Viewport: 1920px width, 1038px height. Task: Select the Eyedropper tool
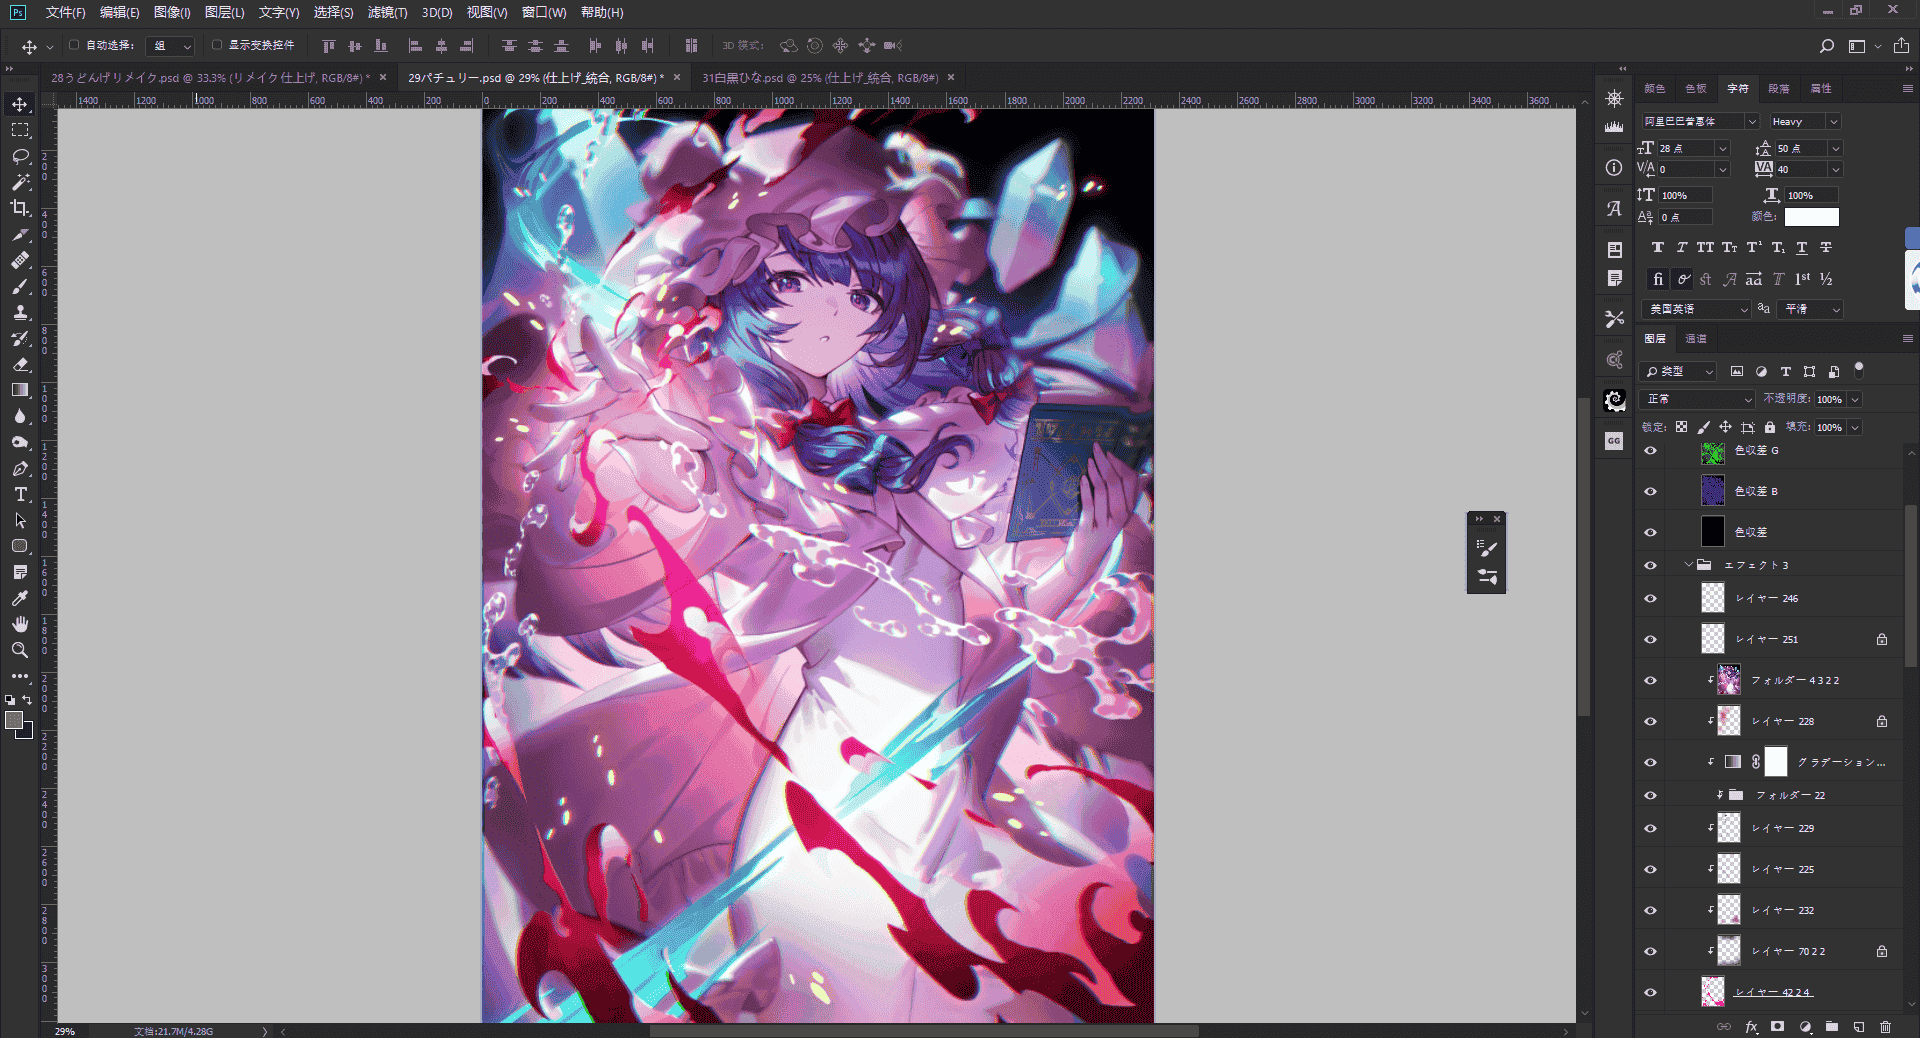[20, 598]
